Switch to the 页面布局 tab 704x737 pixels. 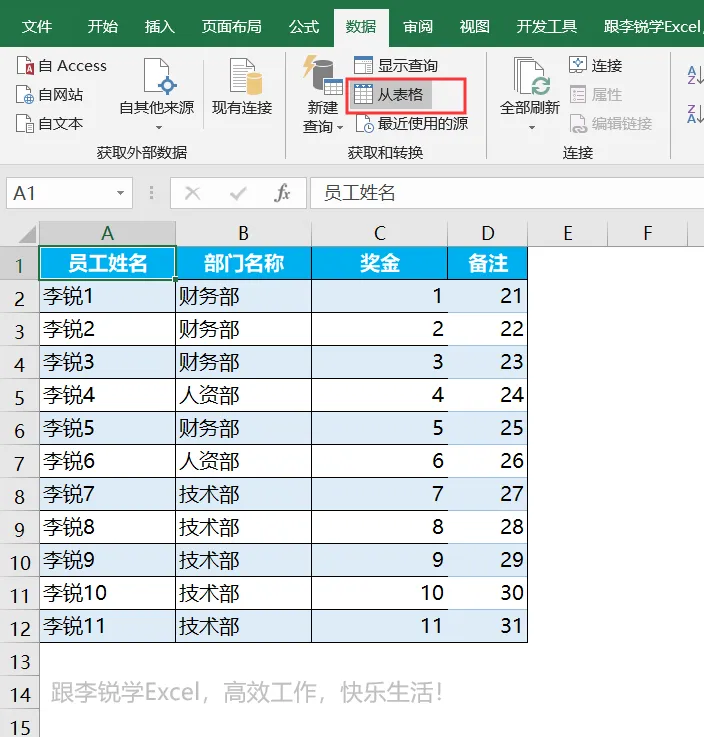(x=231, y=27)
